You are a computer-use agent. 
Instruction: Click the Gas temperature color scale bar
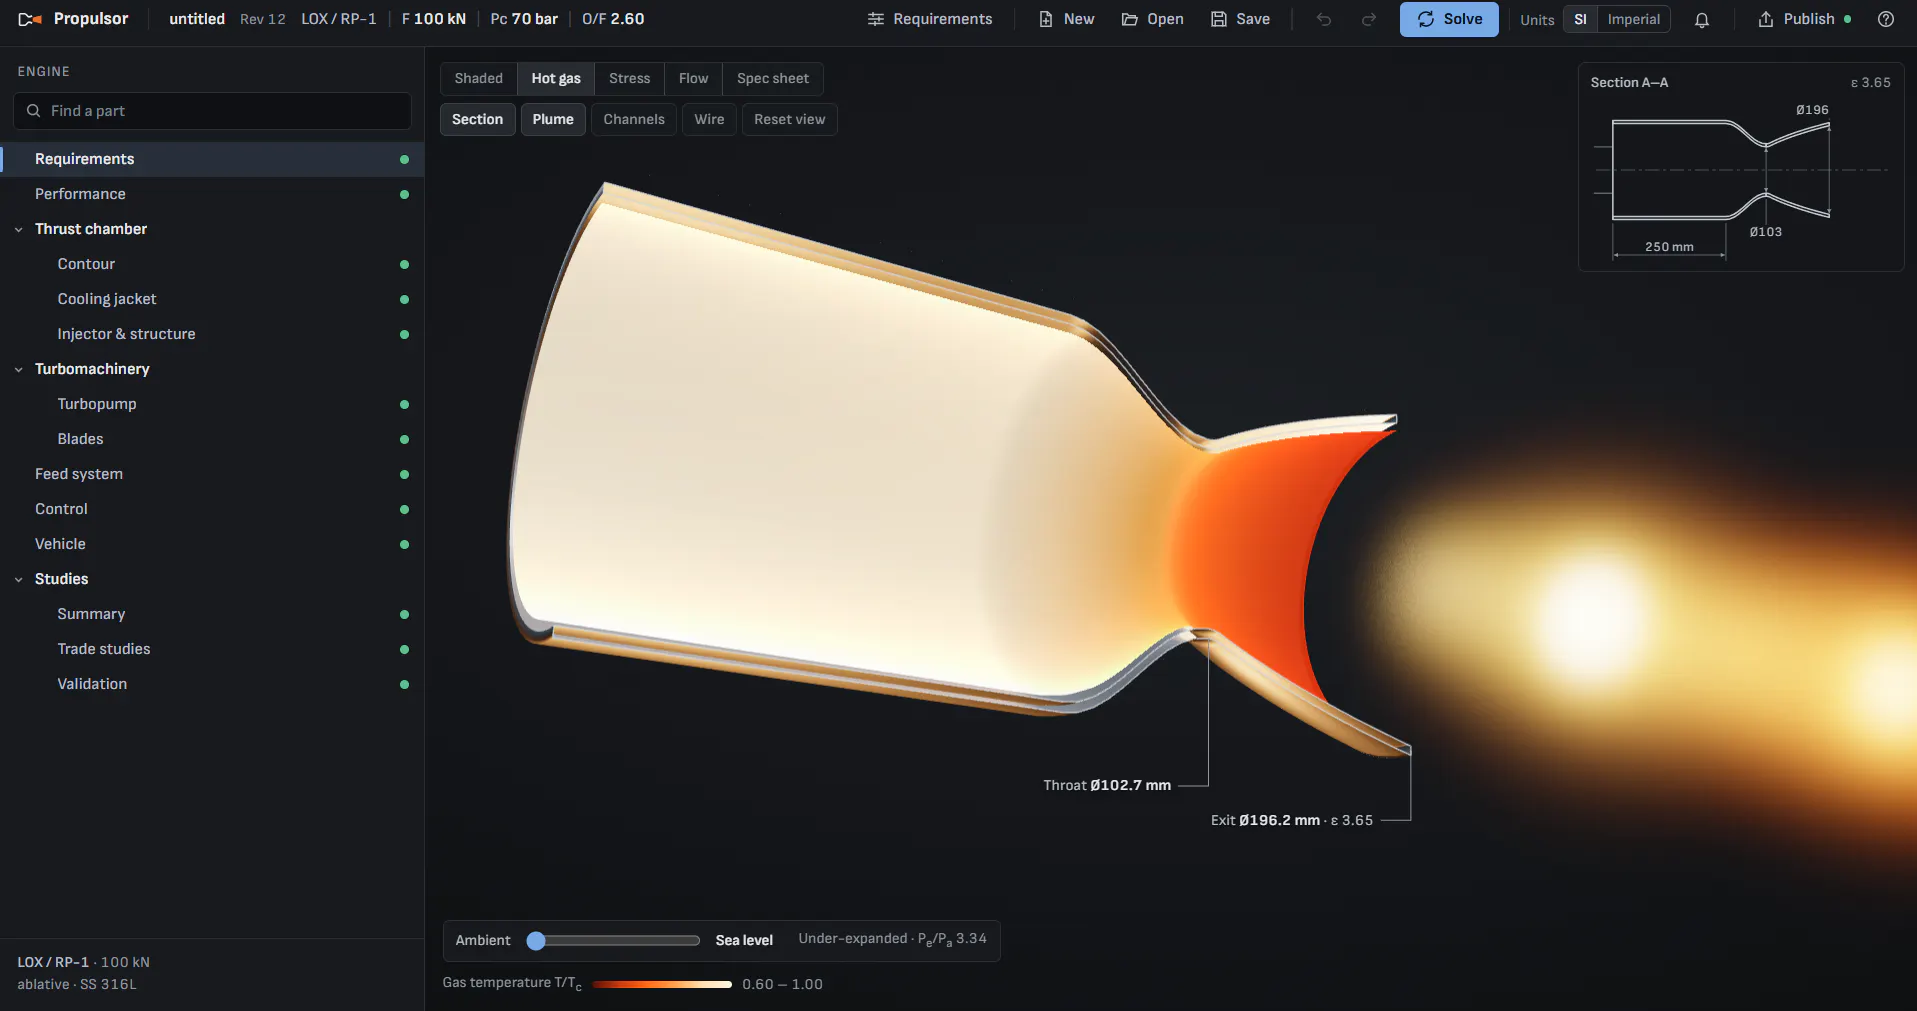click(662, 984)
